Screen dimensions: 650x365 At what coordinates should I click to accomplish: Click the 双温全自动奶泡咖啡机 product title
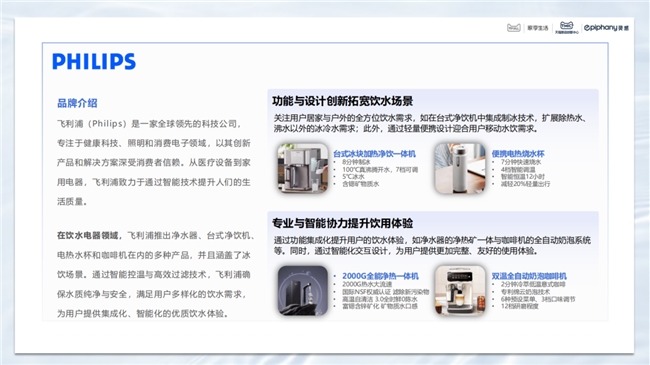(x=529, y=276)
